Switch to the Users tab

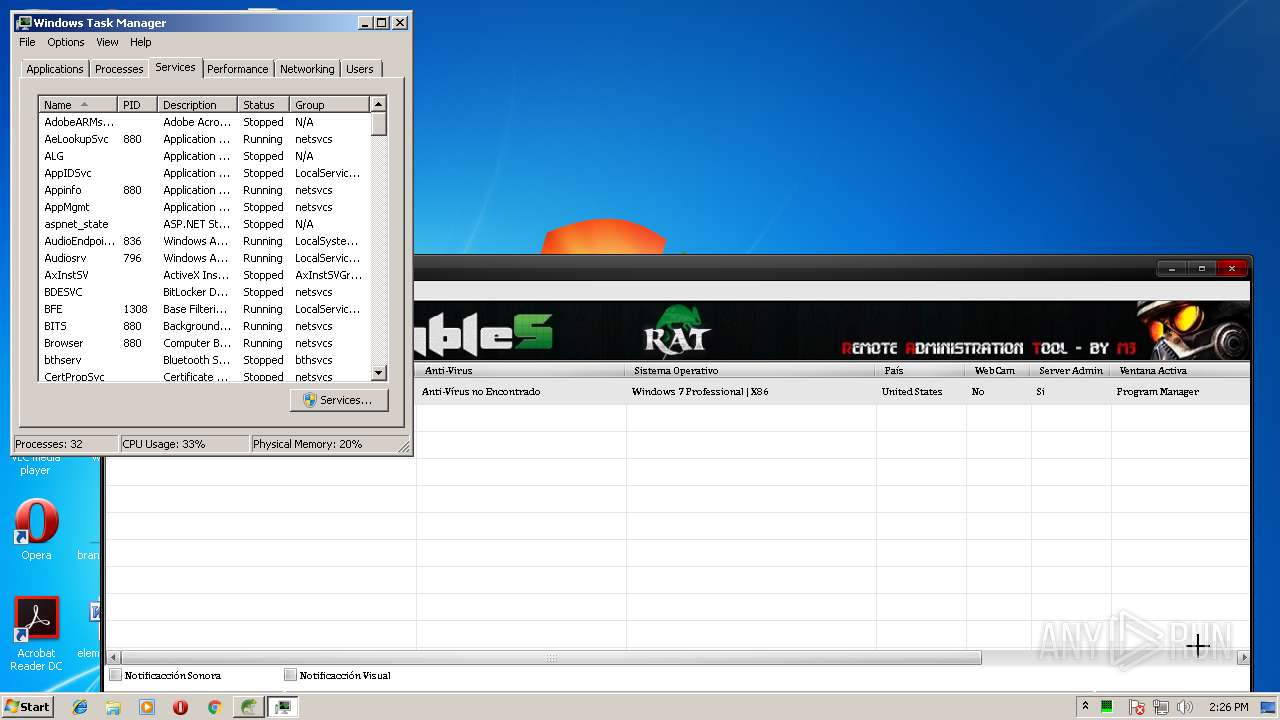coord(360,69)
